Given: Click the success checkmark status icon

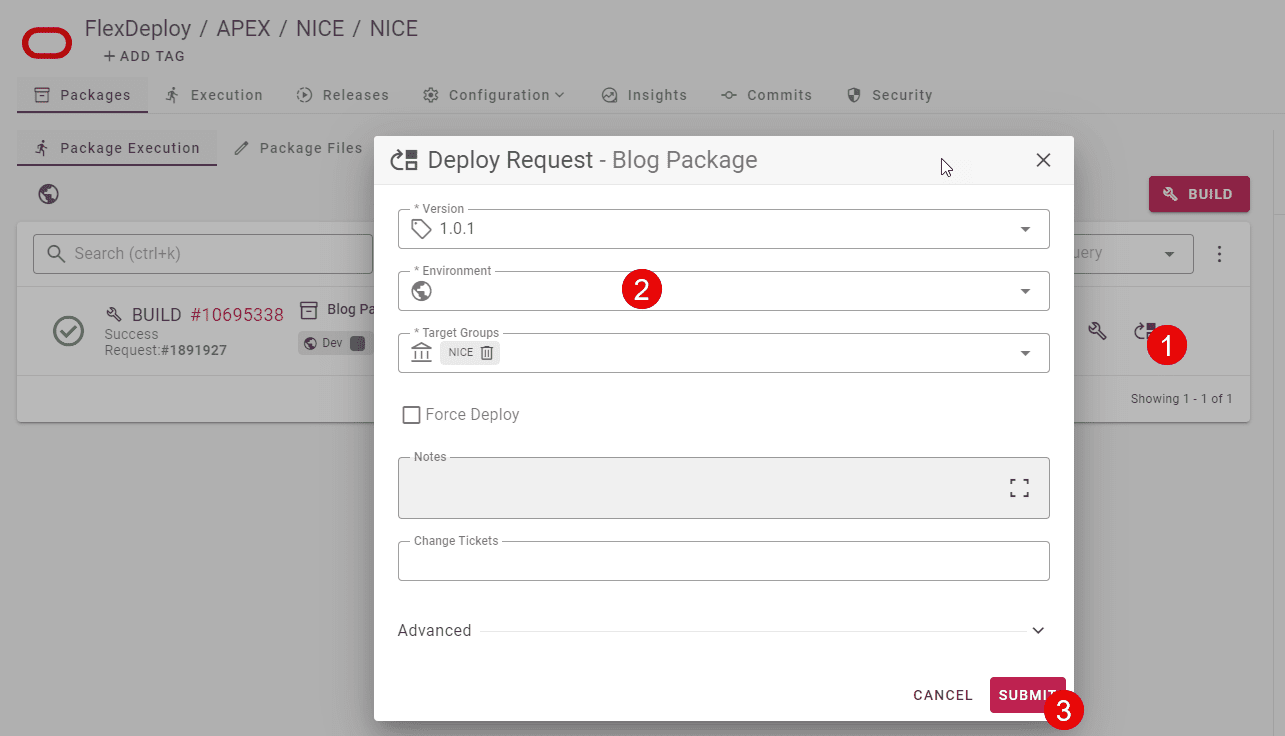Looking at the screenshot, I should pyautogui.click(x=68, y=331).
